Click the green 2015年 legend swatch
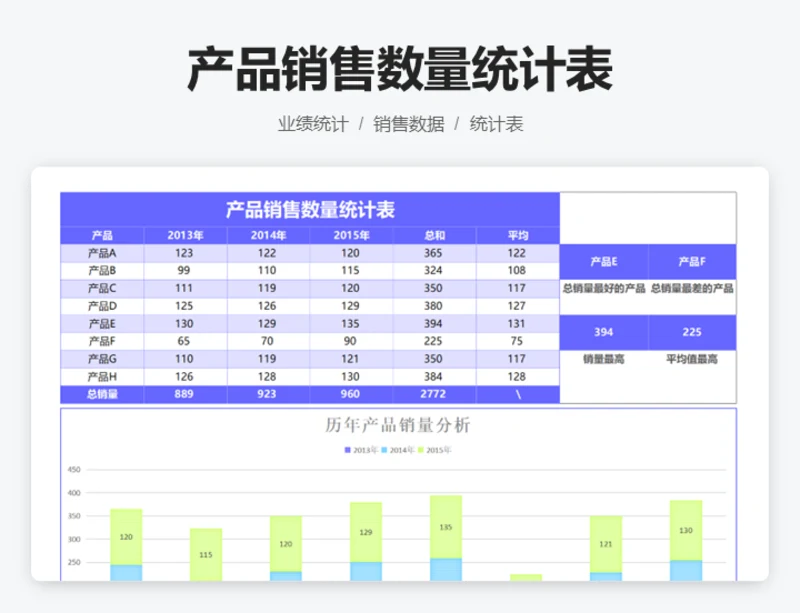Screen dimensions: 800x613 click(x=421, y=450)
